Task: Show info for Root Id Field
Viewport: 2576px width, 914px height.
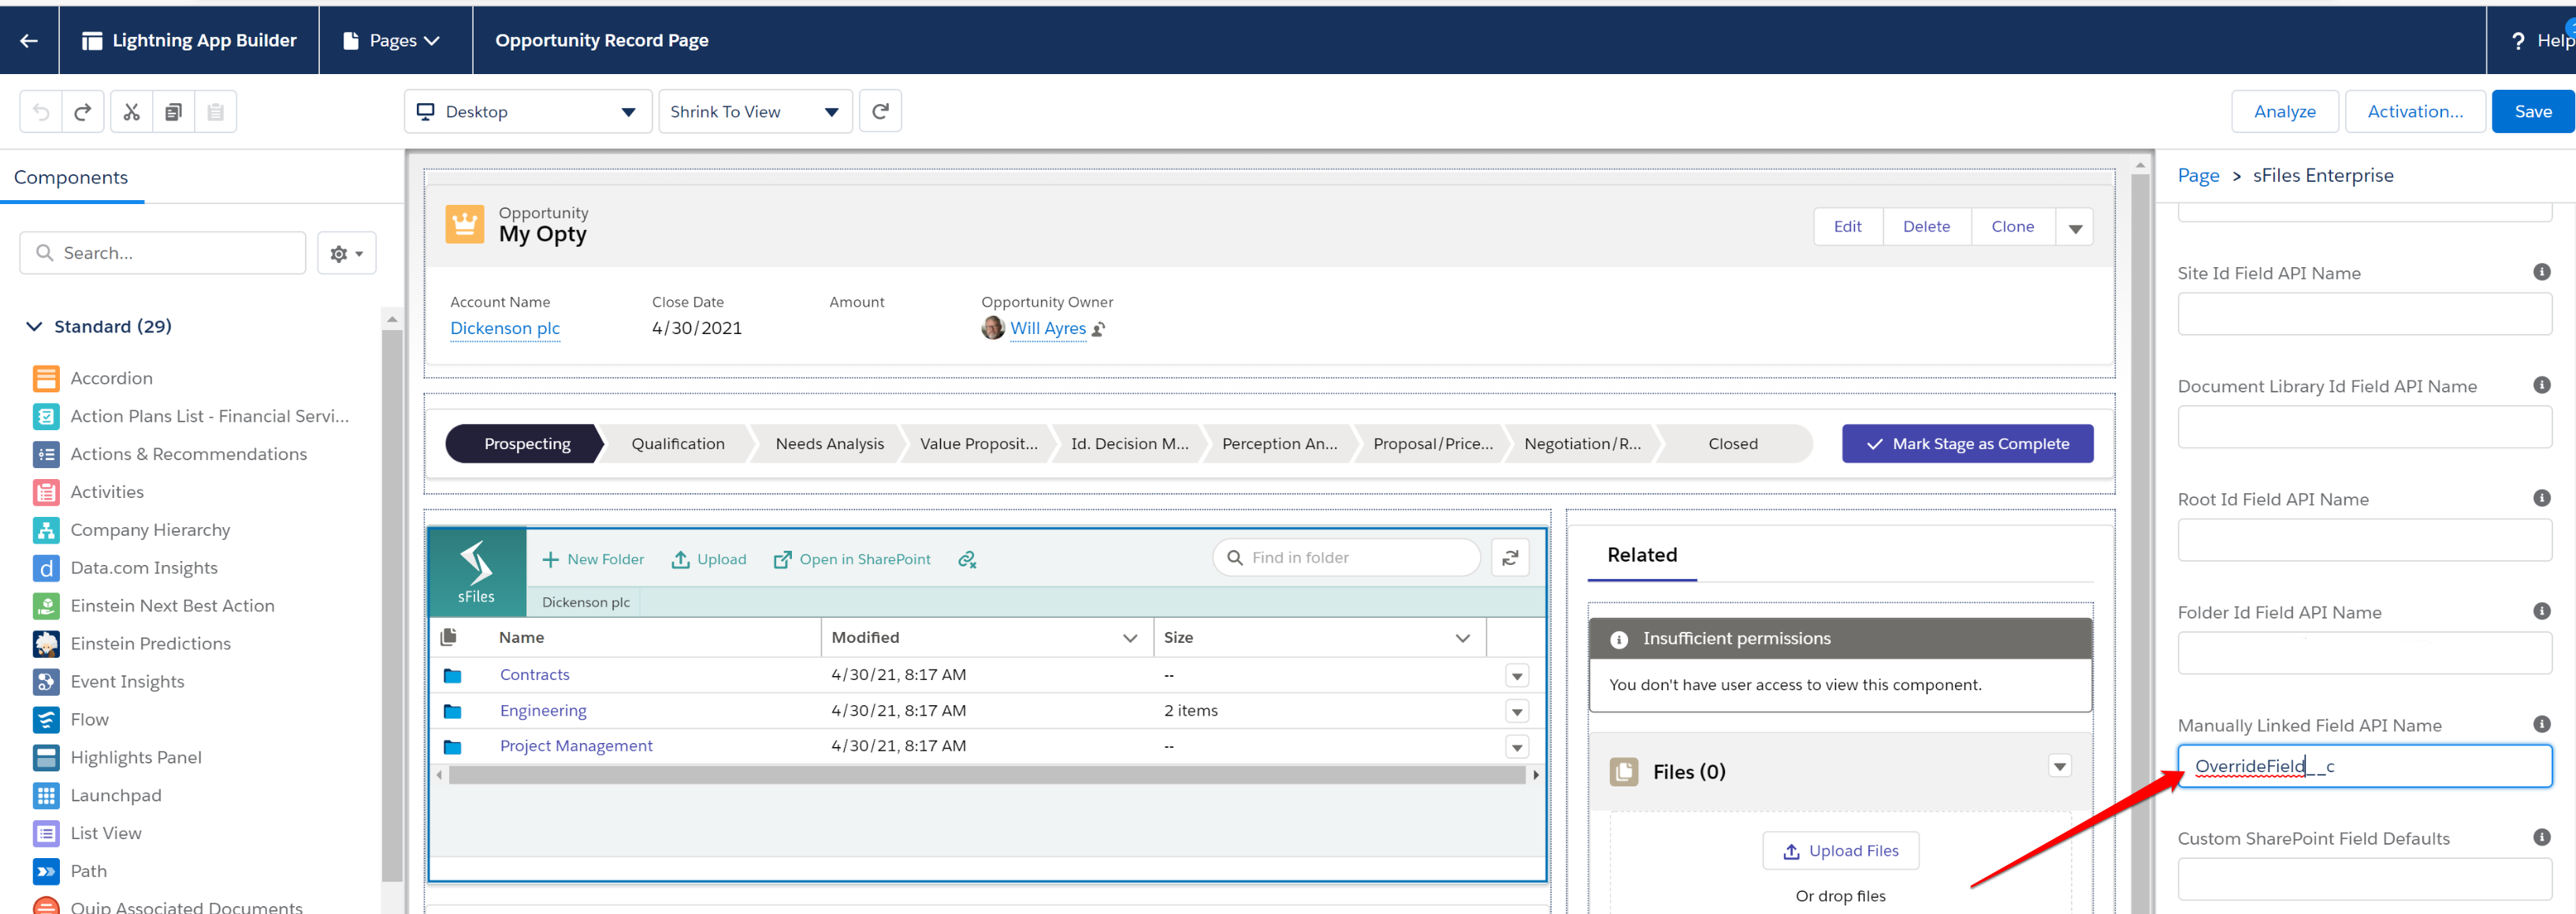Action: coord(2541,498)
